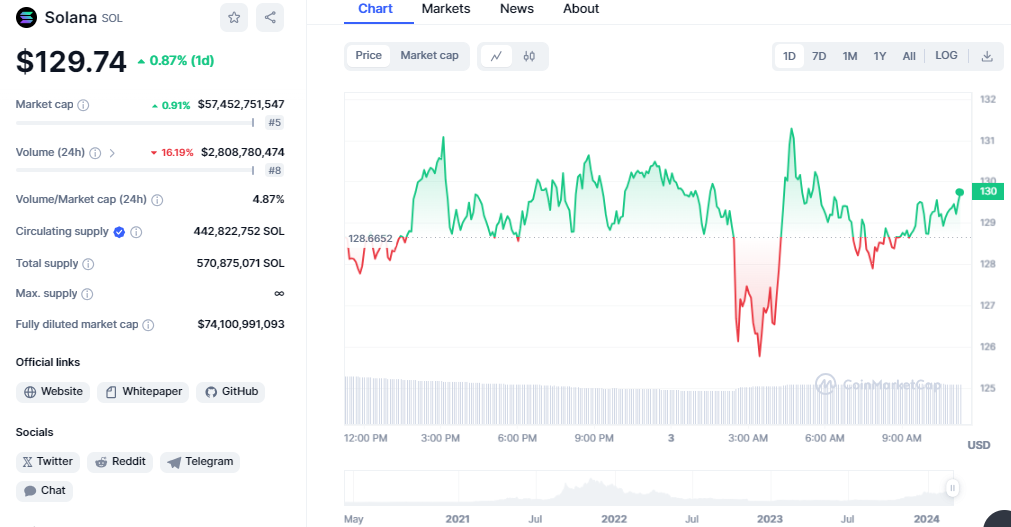Add Solana to watchlist with star icon
Screen dimensions: 1011x527
pyautogui.click(x=234, y=17)
